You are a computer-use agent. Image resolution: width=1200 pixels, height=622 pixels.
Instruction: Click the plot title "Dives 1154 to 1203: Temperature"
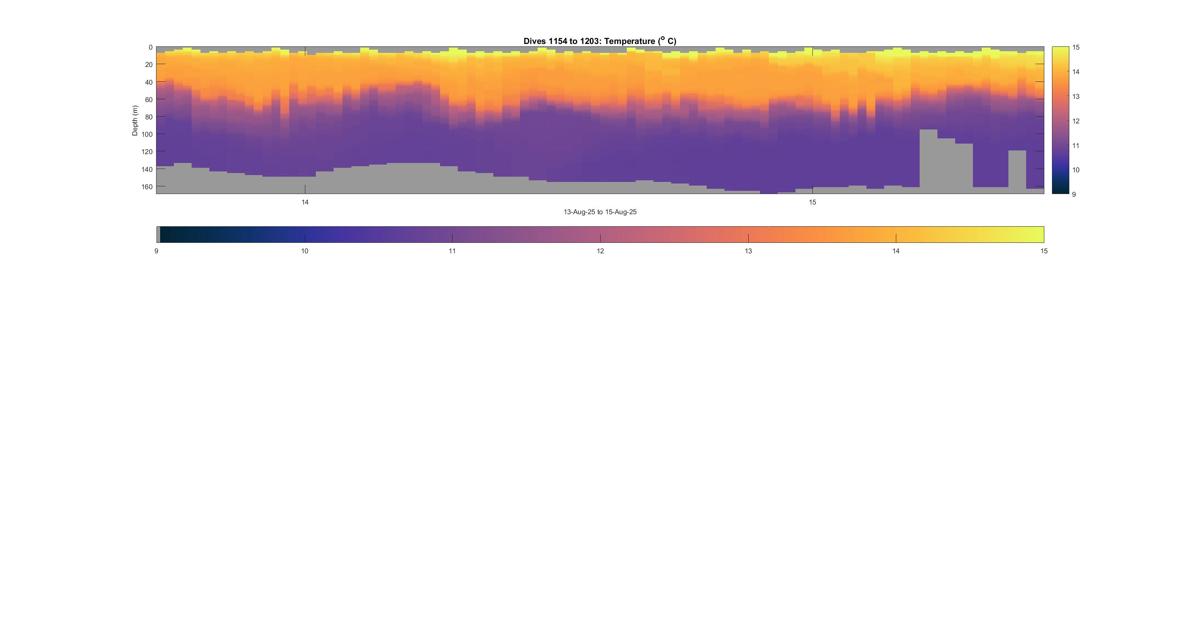click(x=600, y=40)
